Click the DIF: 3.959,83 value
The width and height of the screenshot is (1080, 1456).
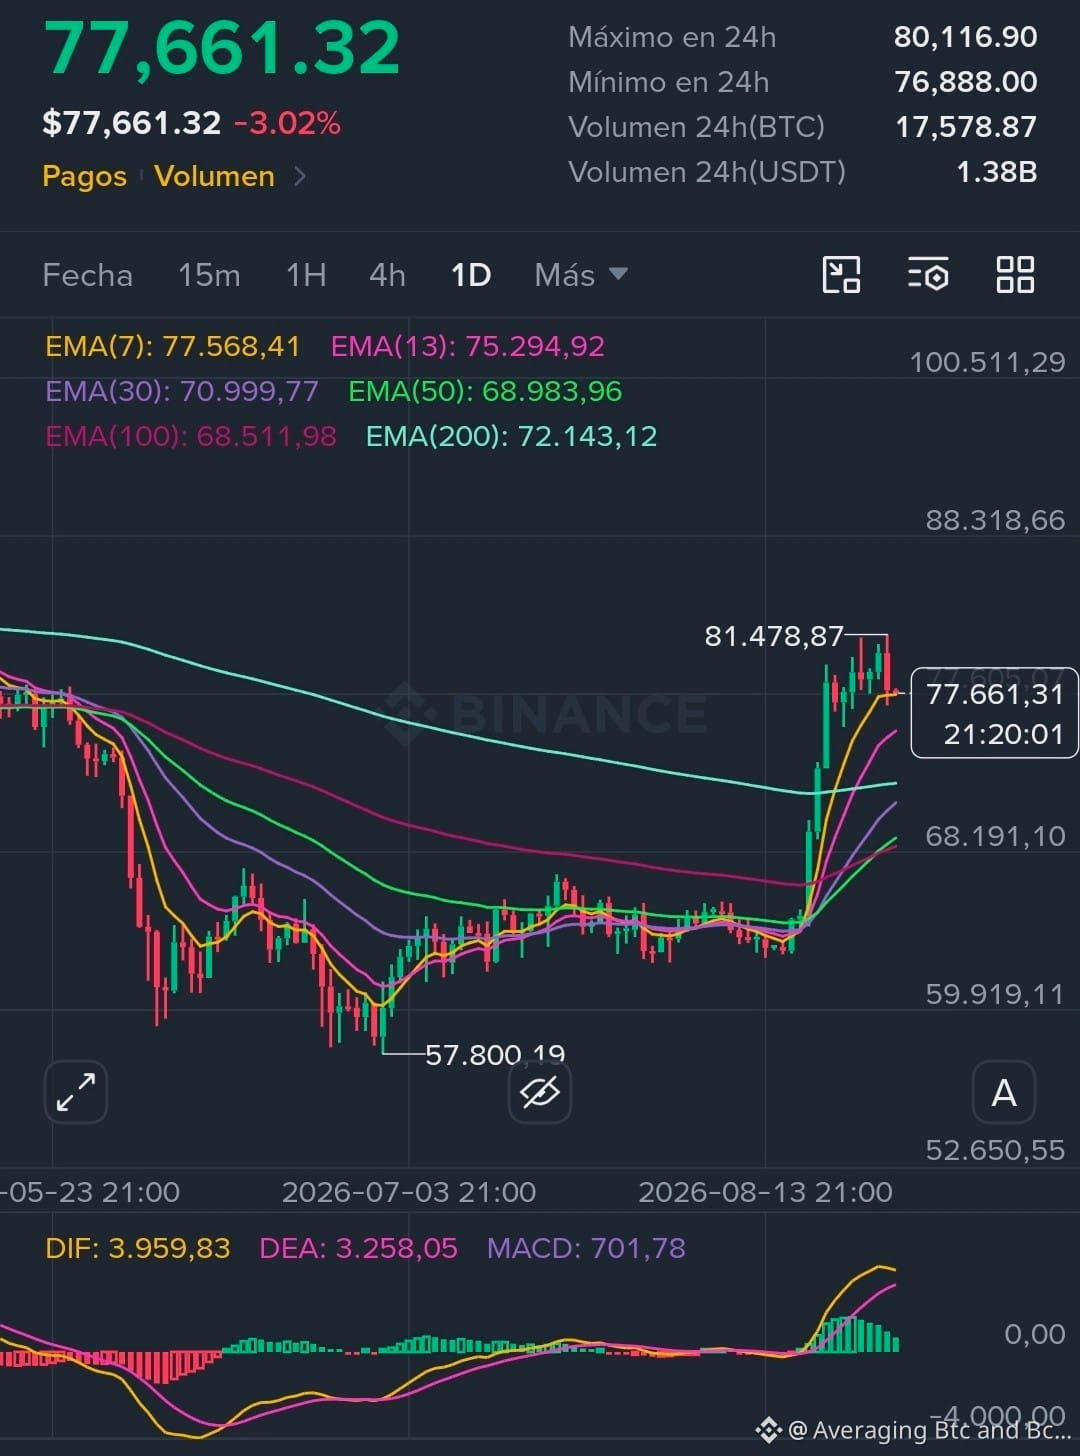[138, 1248]
